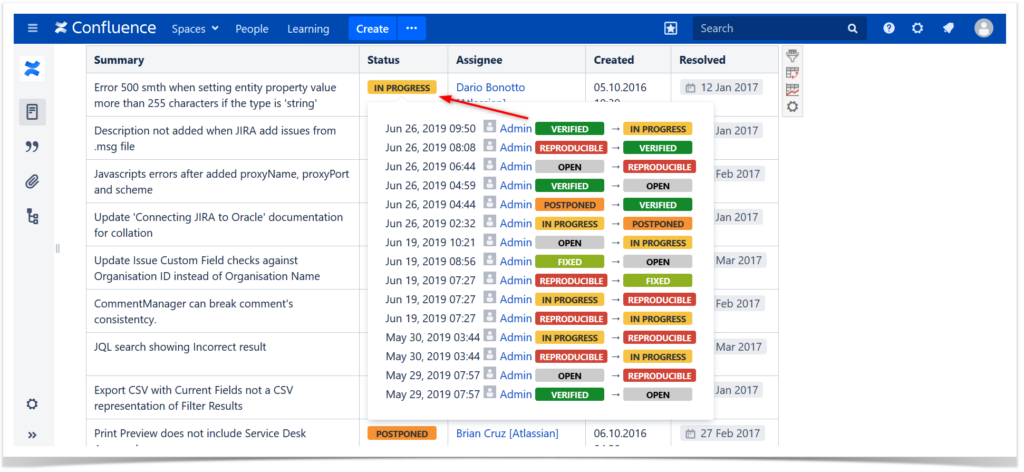Open the Spaces dropdown
The width and height of the screenshot is (1024, 472).
(x=195, y=29)
